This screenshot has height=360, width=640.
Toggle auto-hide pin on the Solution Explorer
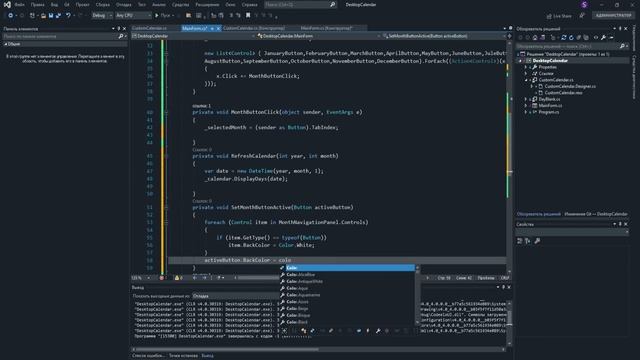click(620, 29)
